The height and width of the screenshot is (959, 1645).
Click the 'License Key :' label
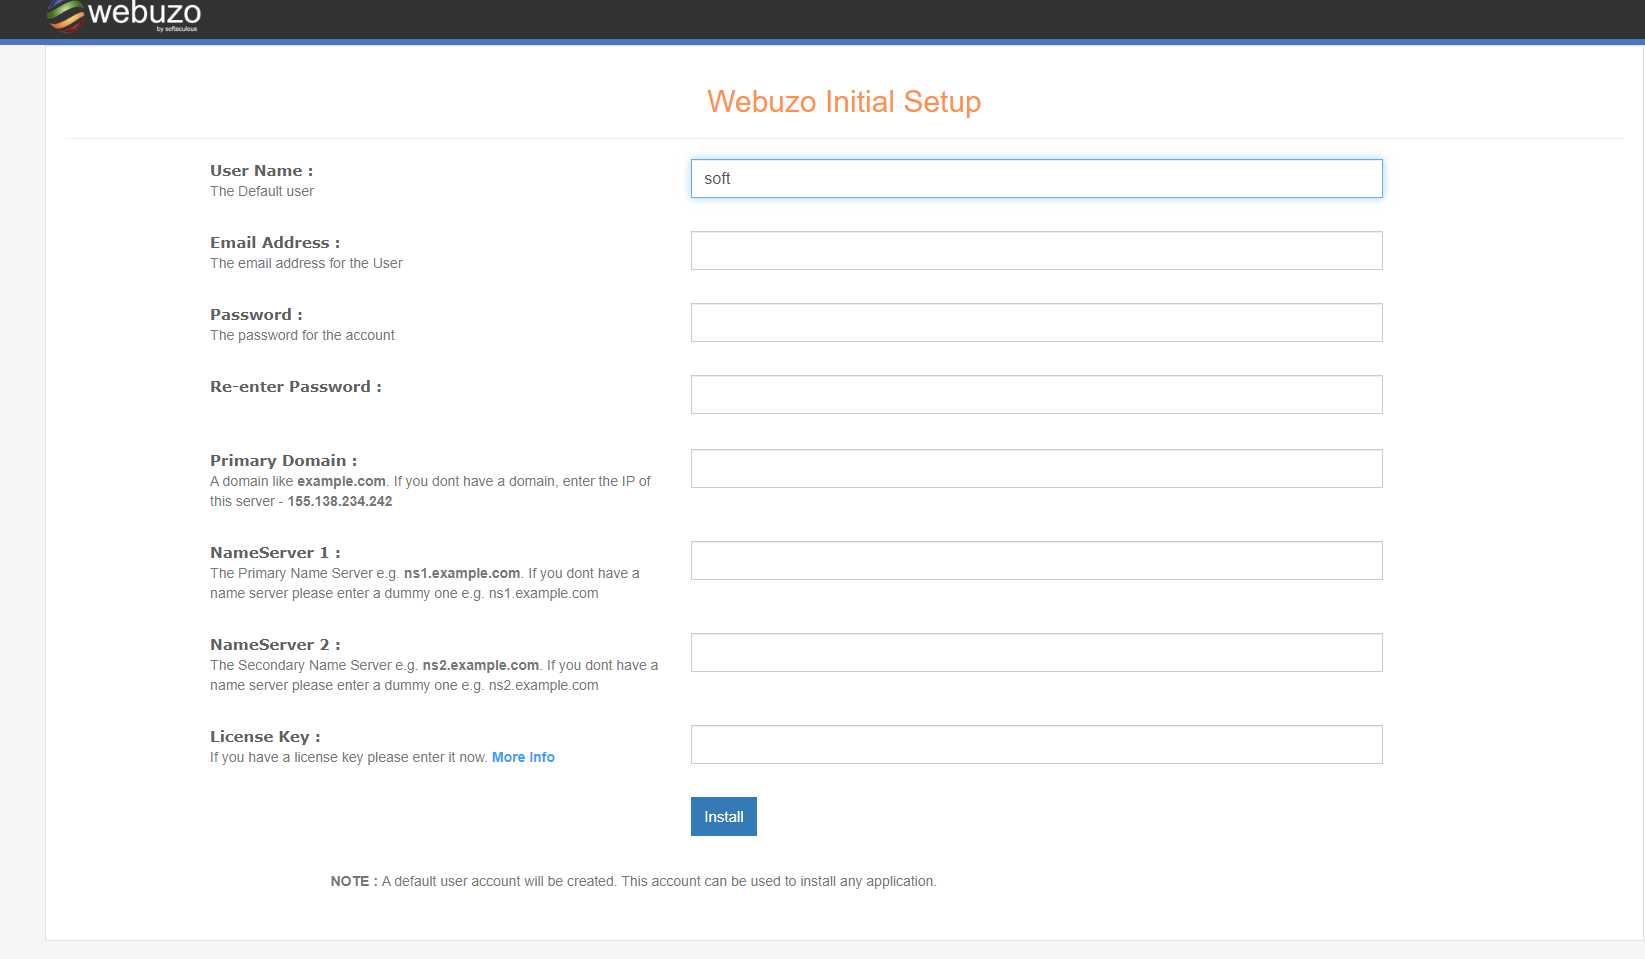265,737
